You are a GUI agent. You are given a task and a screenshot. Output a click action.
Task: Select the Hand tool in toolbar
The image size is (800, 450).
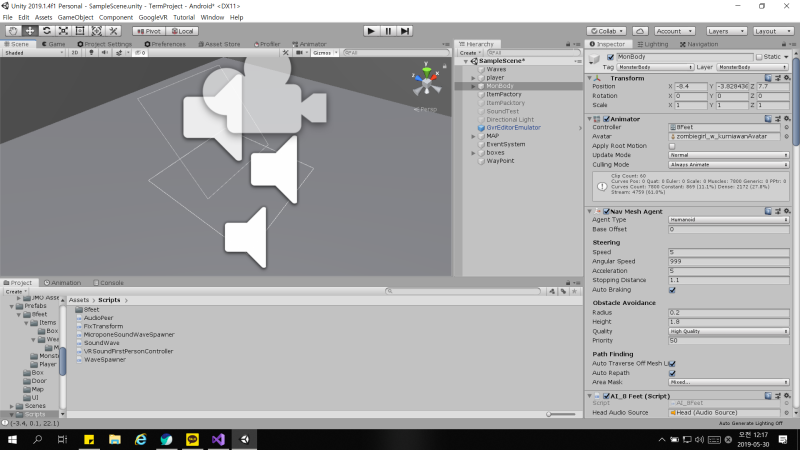pos(13,31)
